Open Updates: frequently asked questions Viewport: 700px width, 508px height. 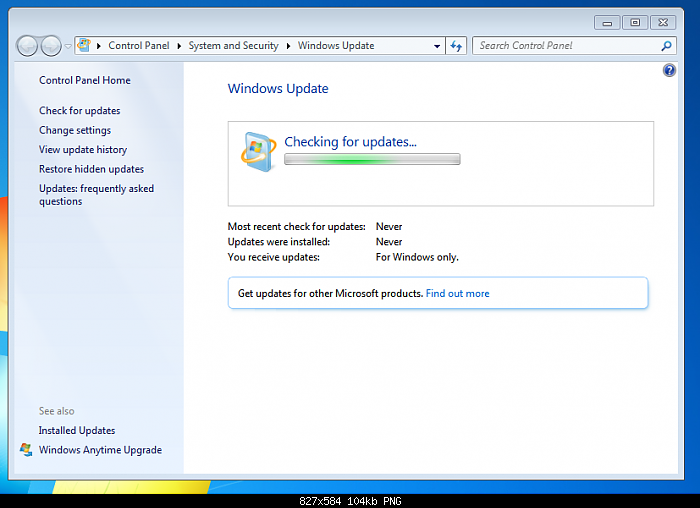pyautogui.click(x=96, y=195)
